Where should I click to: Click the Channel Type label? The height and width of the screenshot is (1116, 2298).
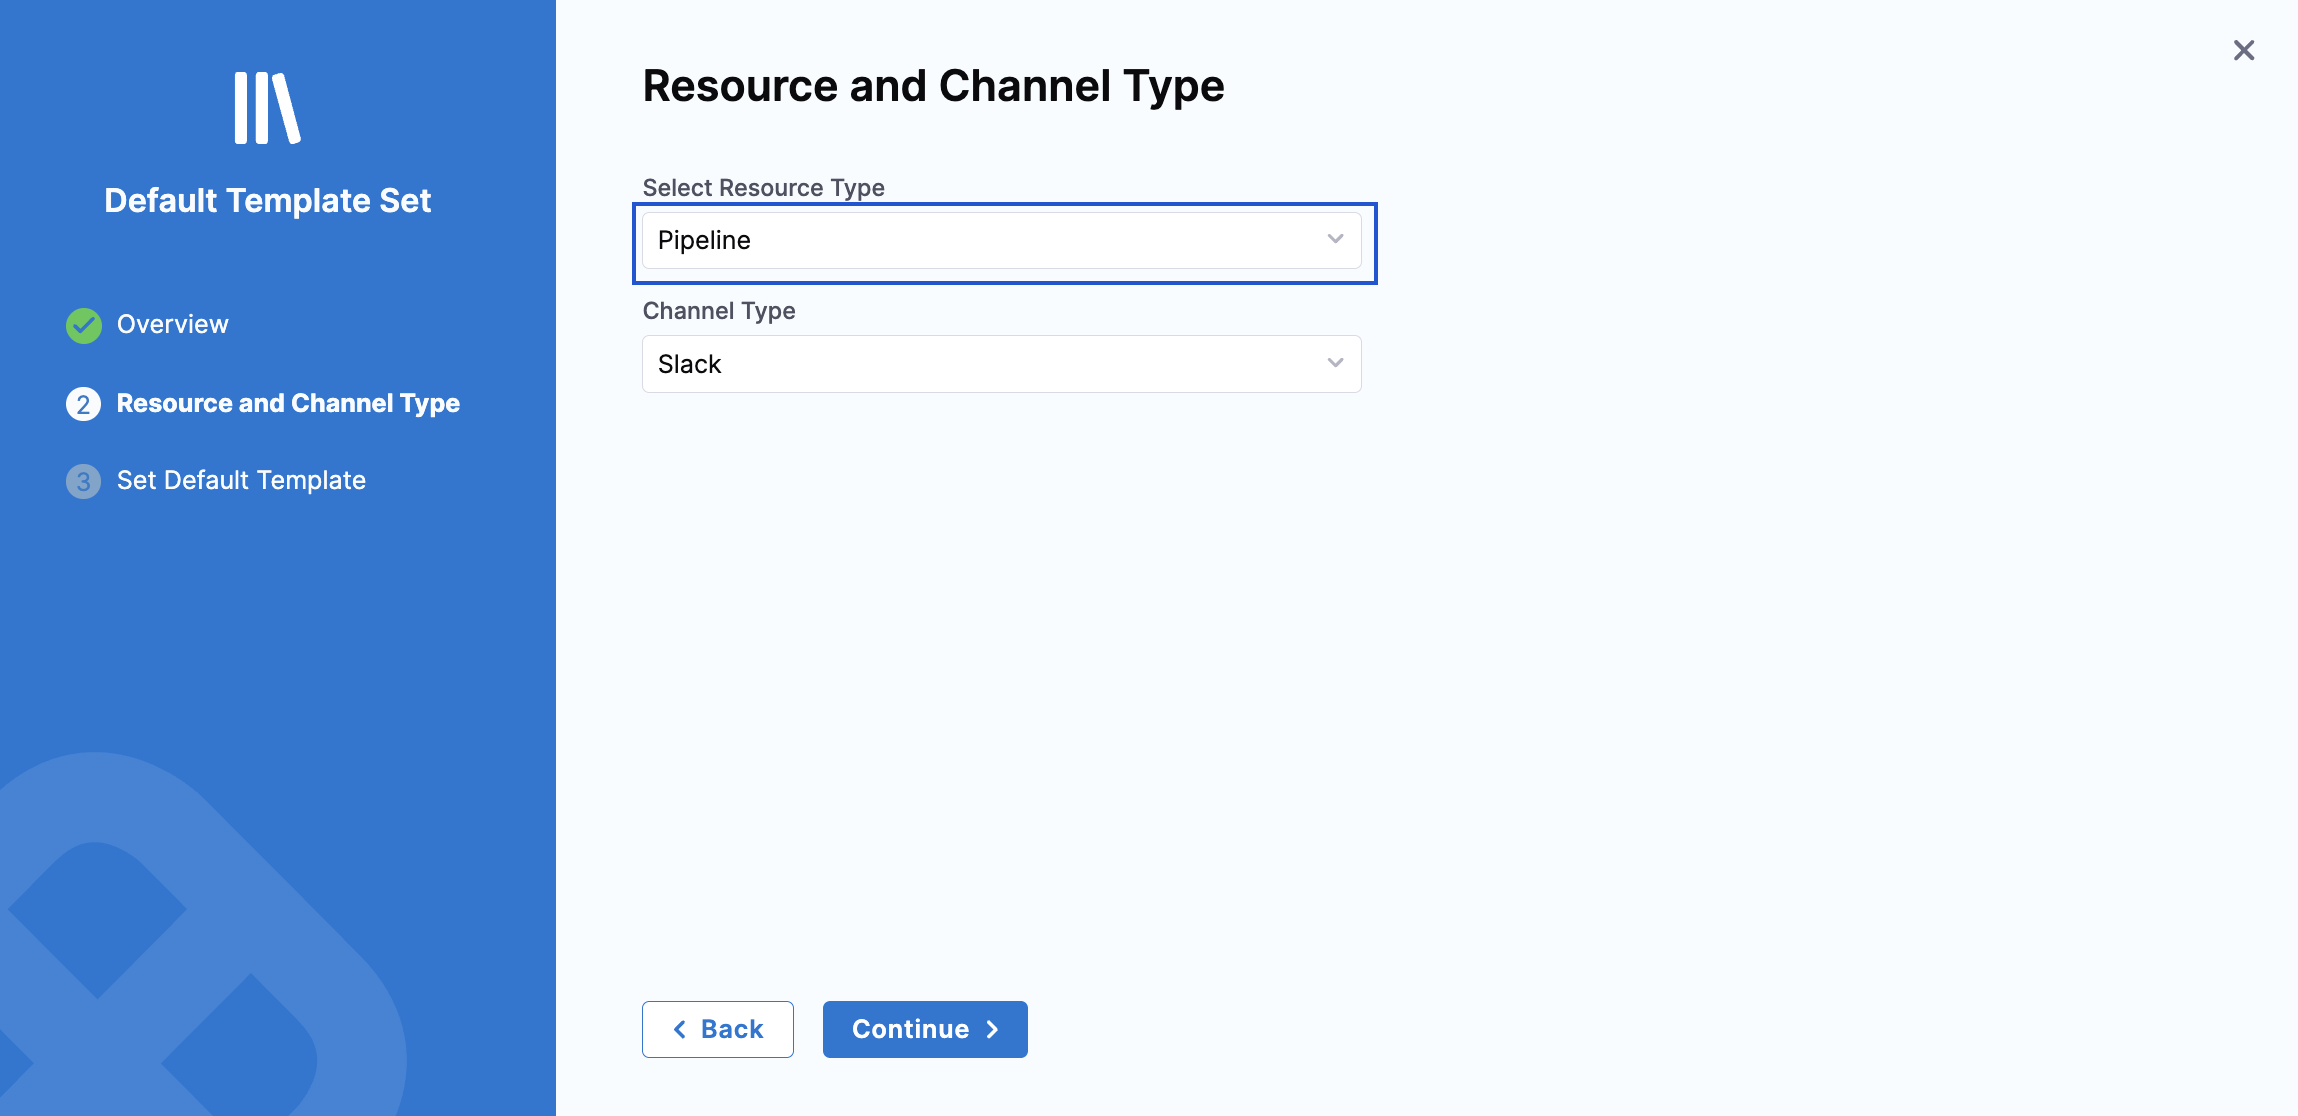pyautogui.click(x=719, y=310)
